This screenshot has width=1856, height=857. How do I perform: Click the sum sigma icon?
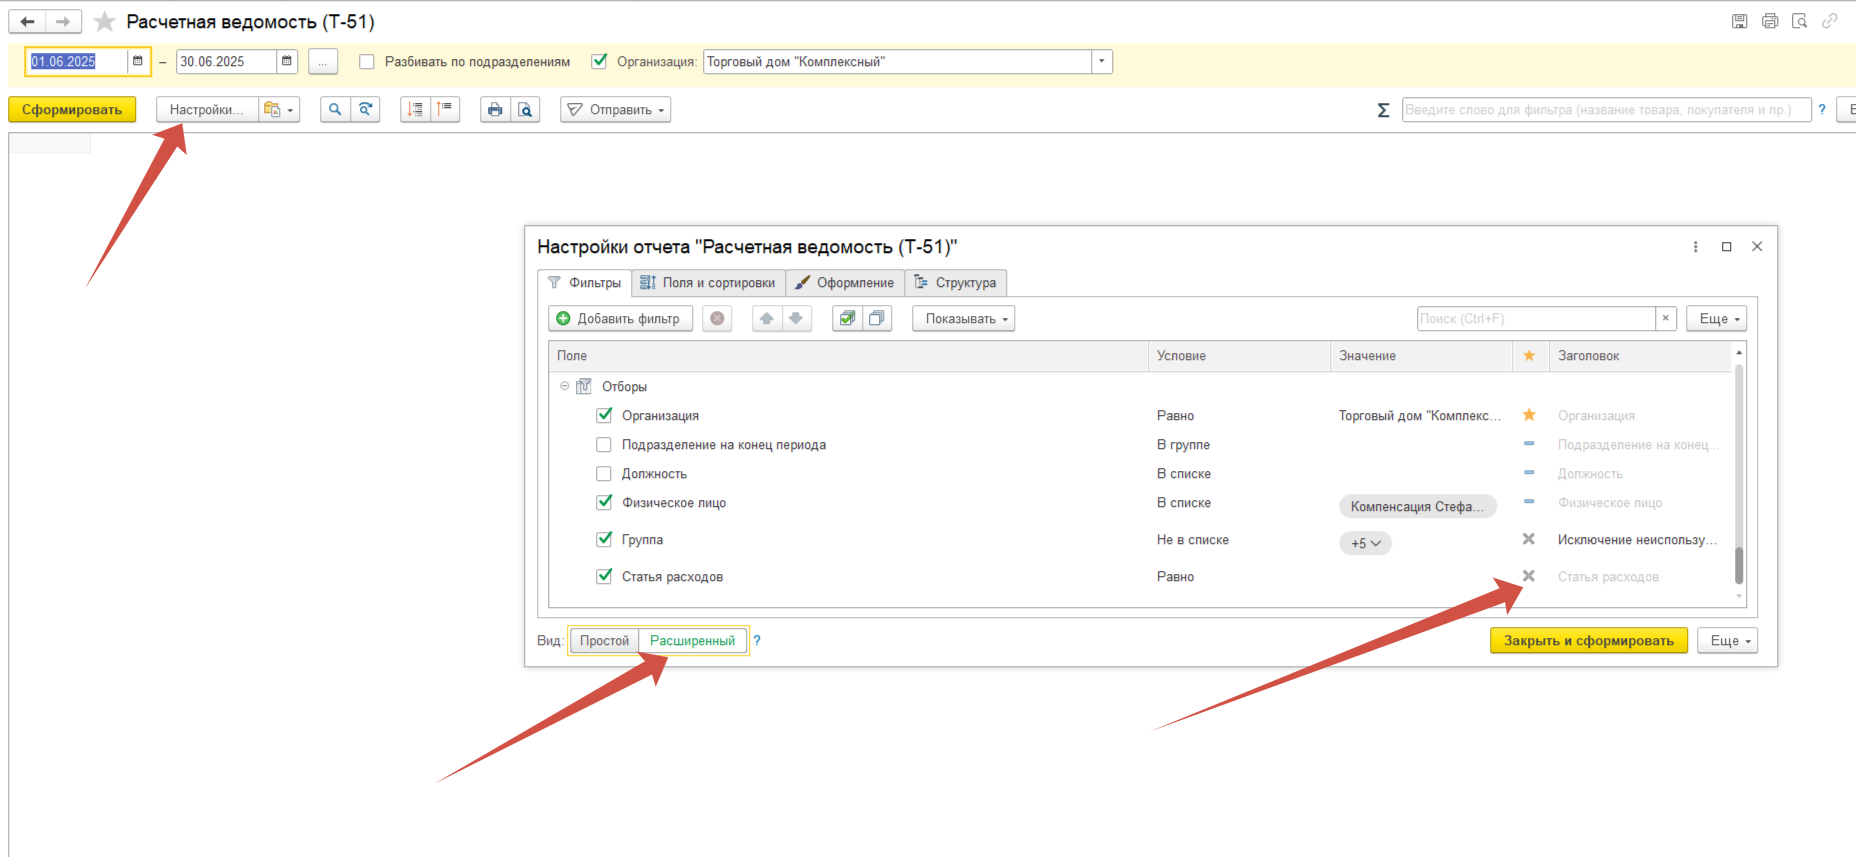coord(1383,110)
